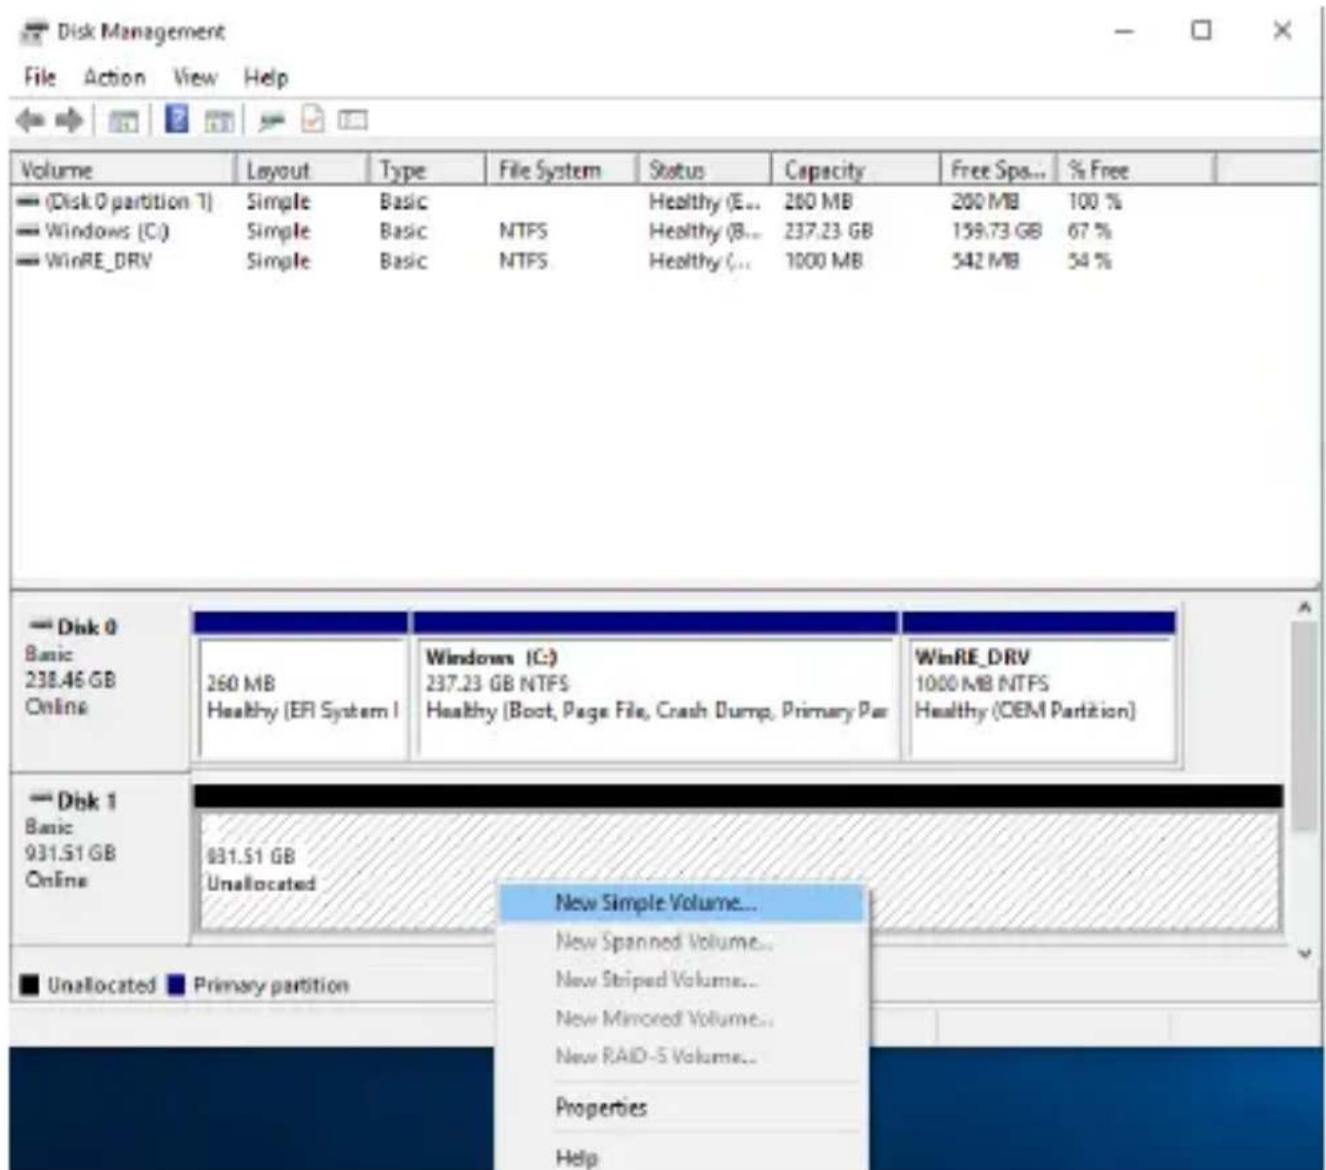The height and width of the screenshot is (1170, 1326).
Task: Maximize the Disk Management window
Action: point(1201,31)
